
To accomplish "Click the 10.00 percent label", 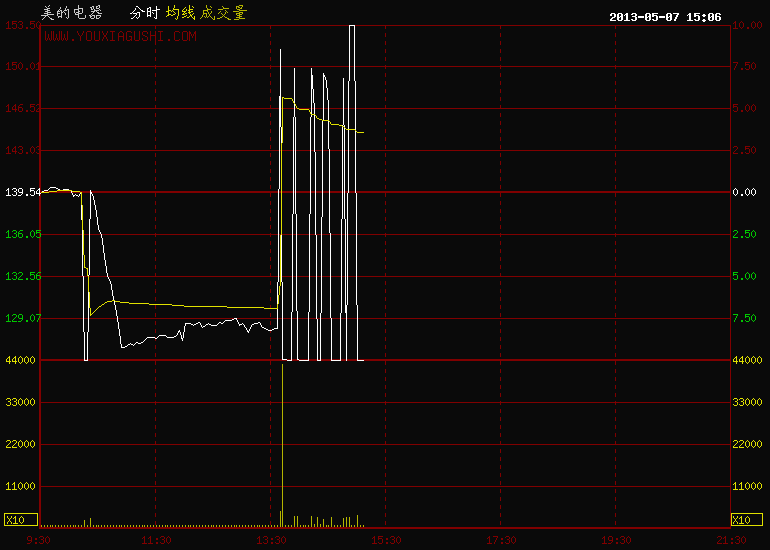I will point(747,26).
